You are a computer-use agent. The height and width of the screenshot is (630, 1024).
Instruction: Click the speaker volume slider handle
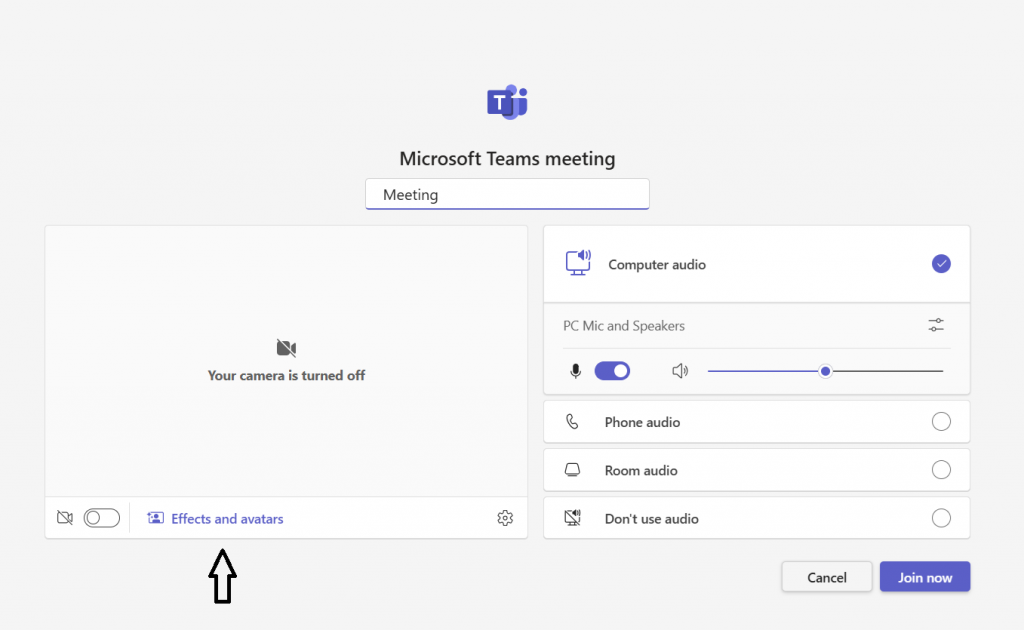[825, 371]
